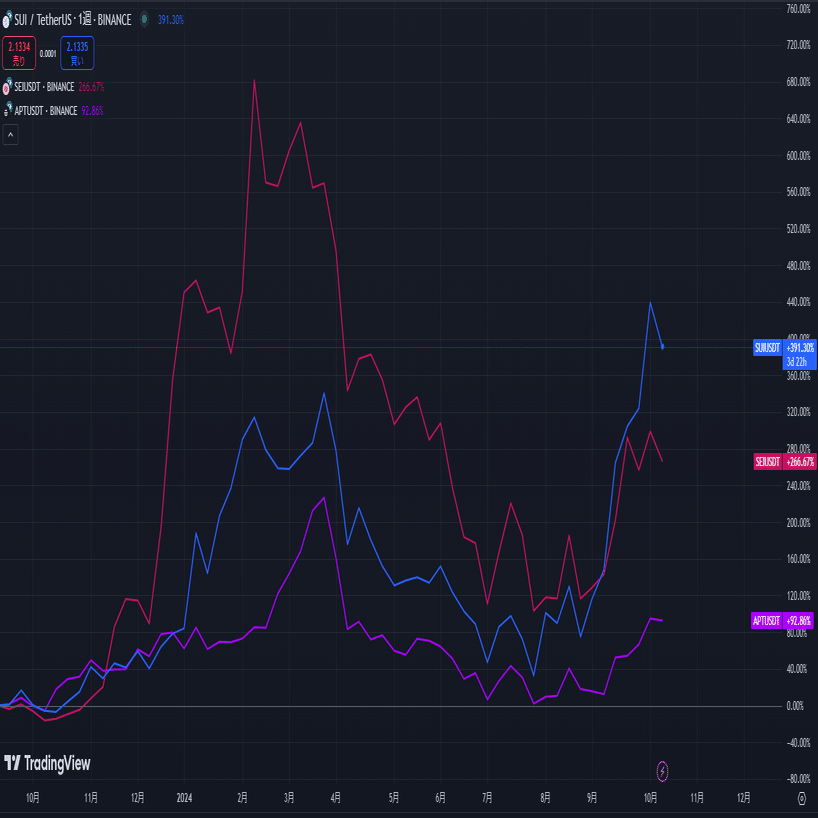Click the APTUSDT purple price label
The width and height of the screenshot is (818, 818).
point(766,621)
